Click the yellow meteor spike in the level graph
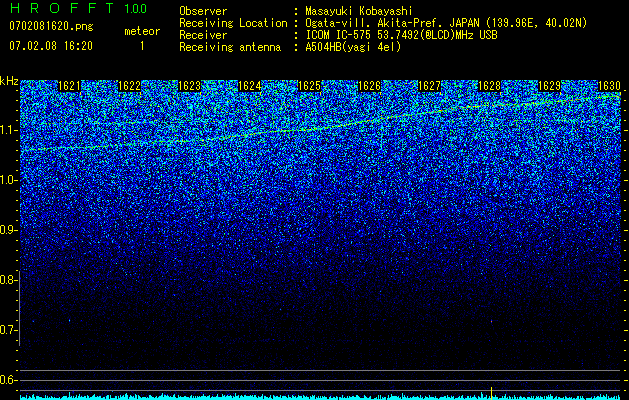This screenshot has width=629, height=400. point(491,393)
